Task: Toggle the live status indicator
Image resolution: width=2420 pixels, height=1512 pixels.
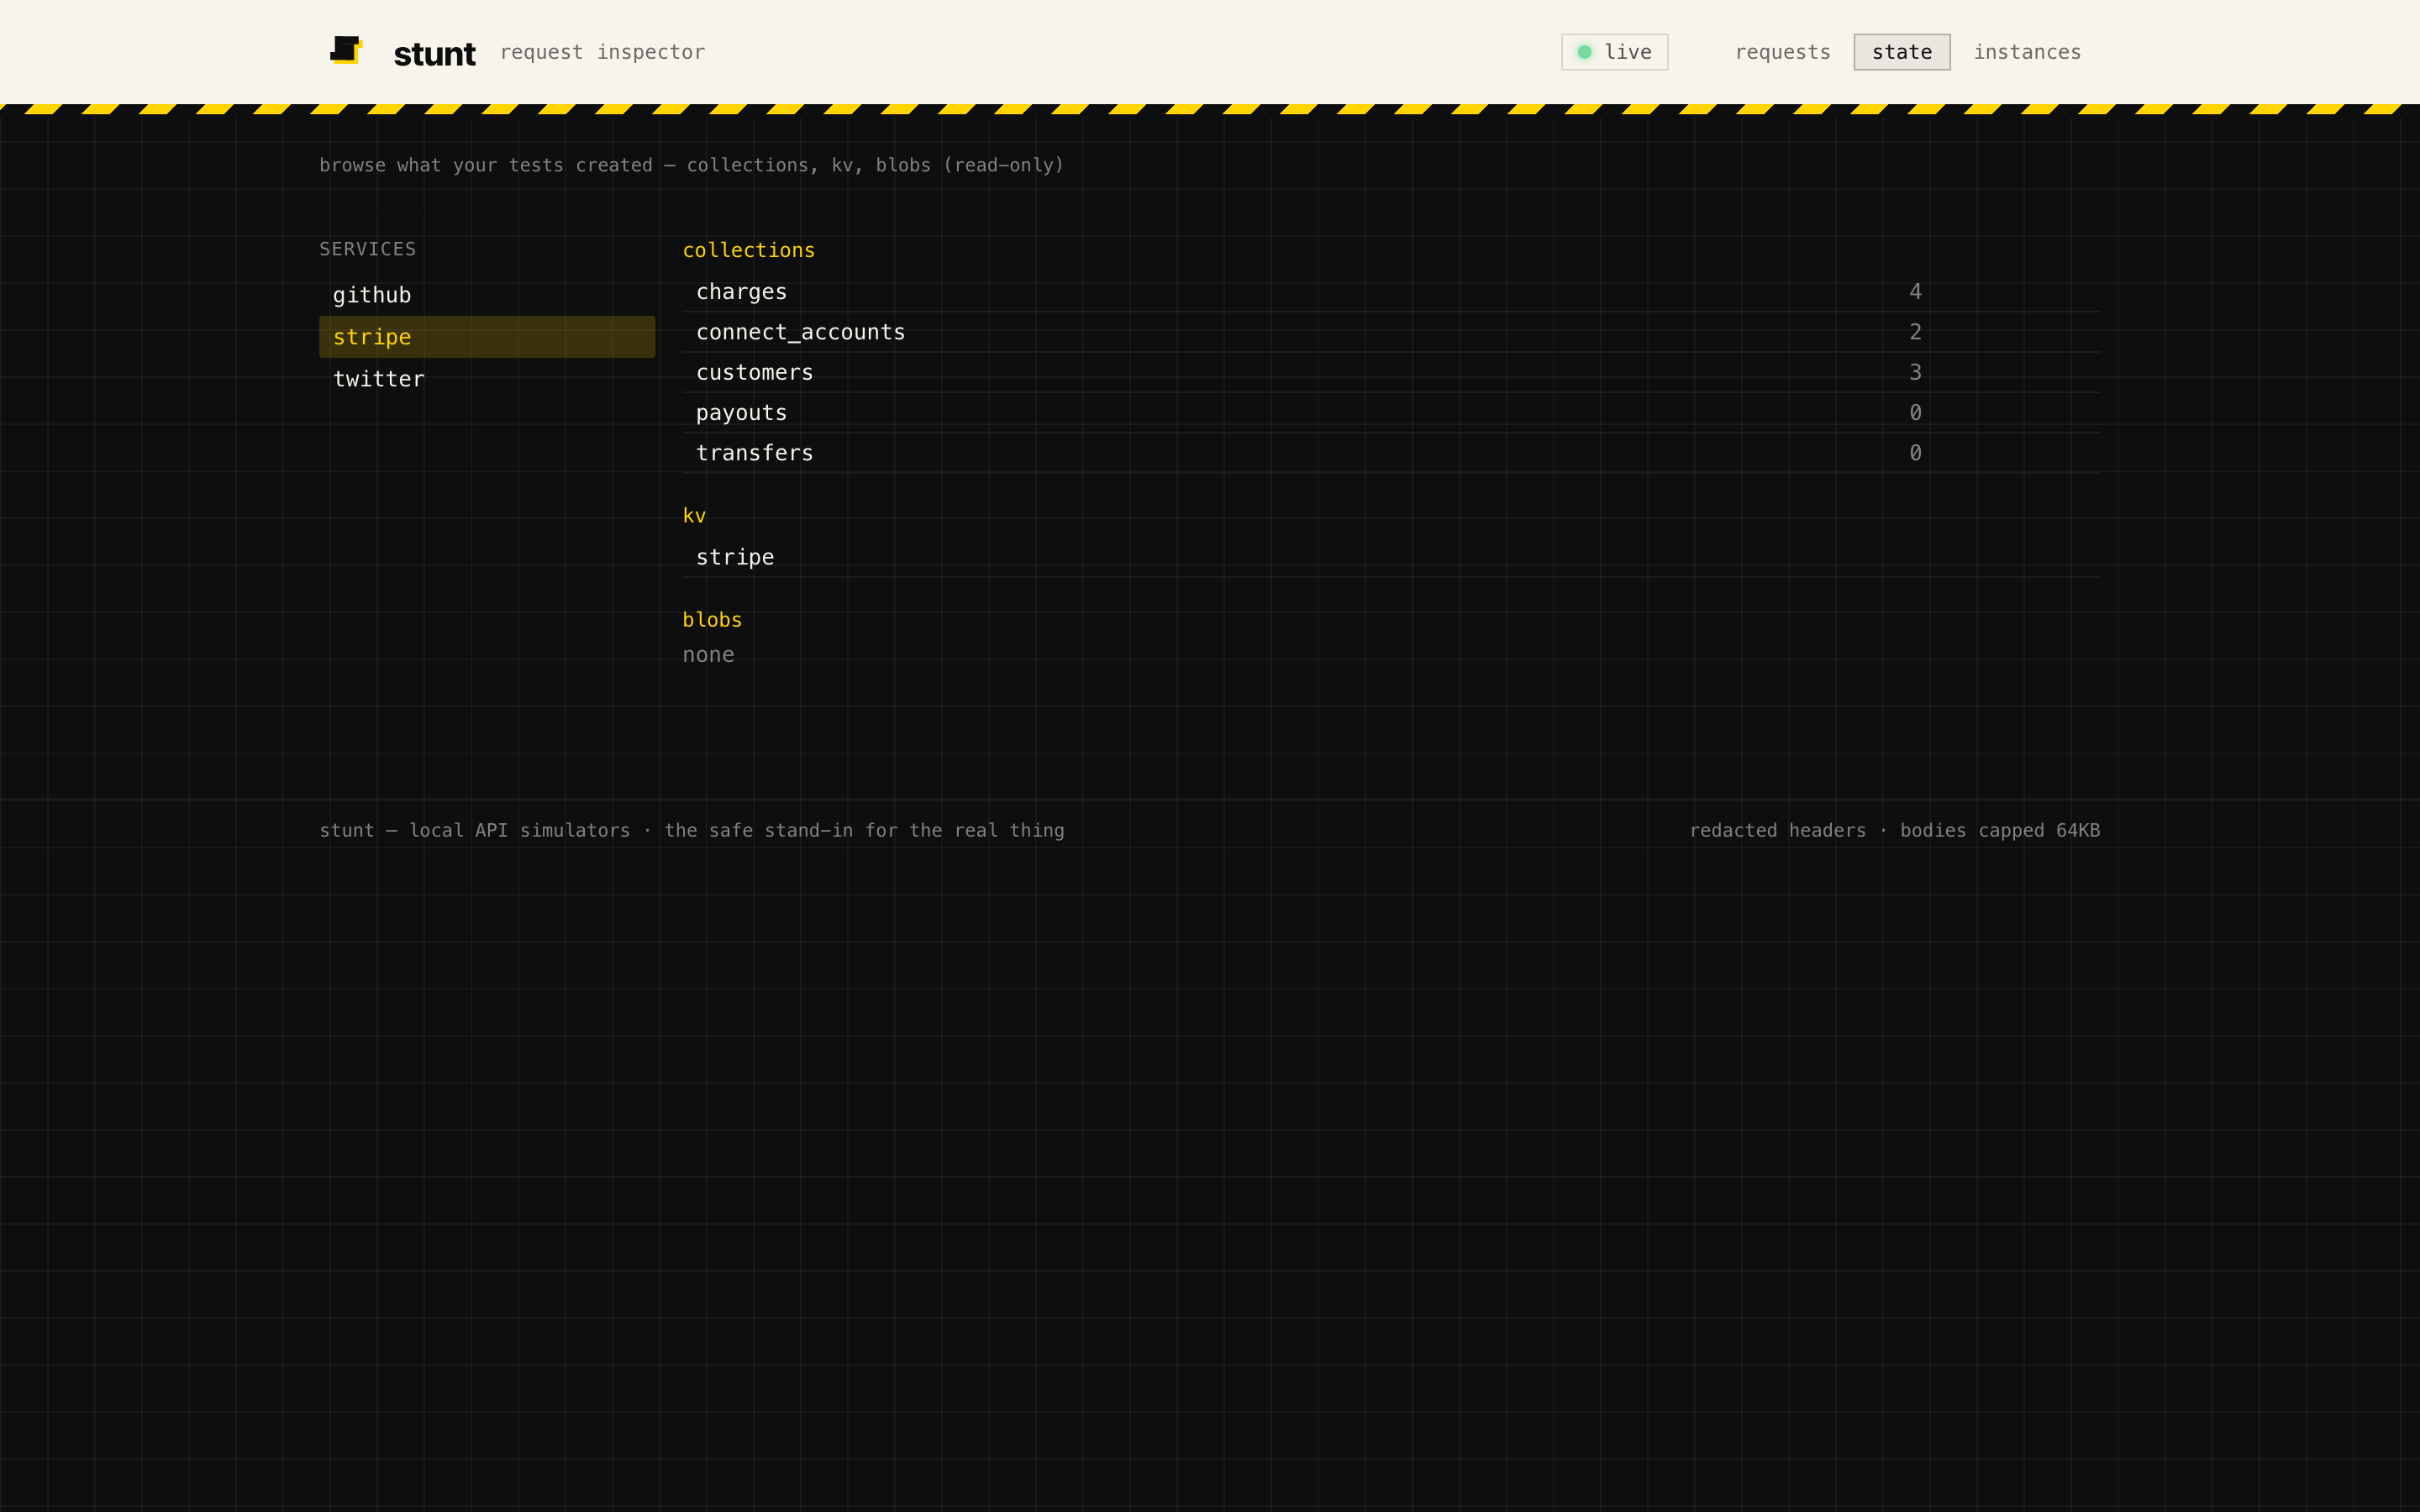Action: [x=1614, y=52]
